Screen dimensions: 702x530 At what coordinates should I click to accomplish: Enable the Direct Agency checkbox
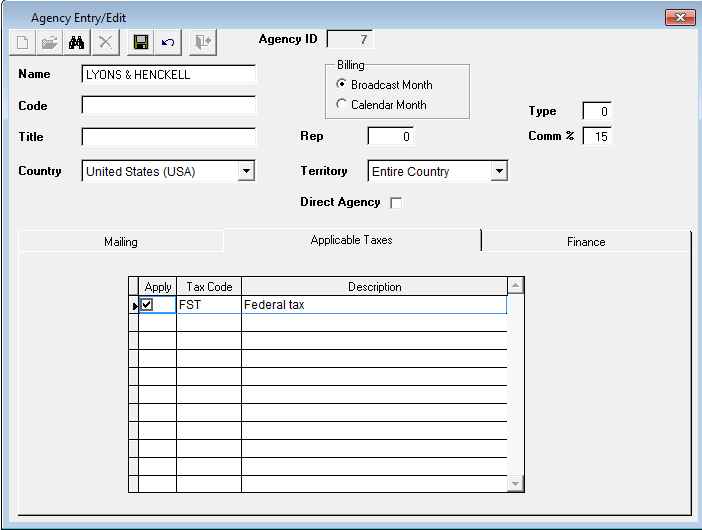pos(396,203)
